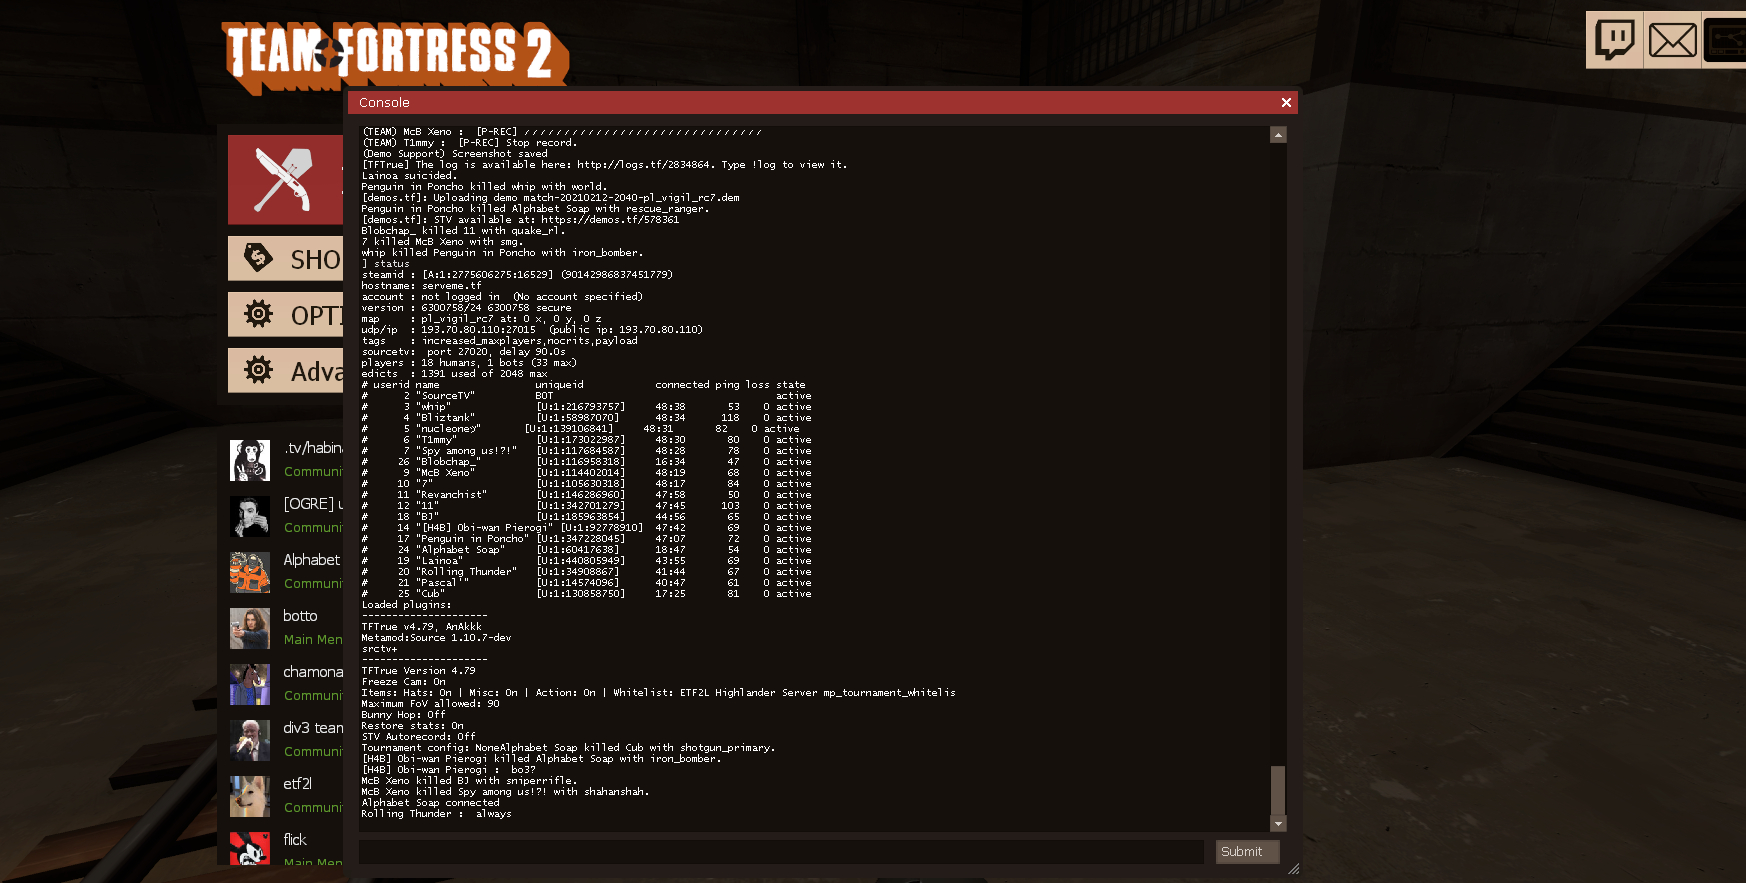Click the Submit button in the console
The image size is (1746, 883).
pos(1247,852)
